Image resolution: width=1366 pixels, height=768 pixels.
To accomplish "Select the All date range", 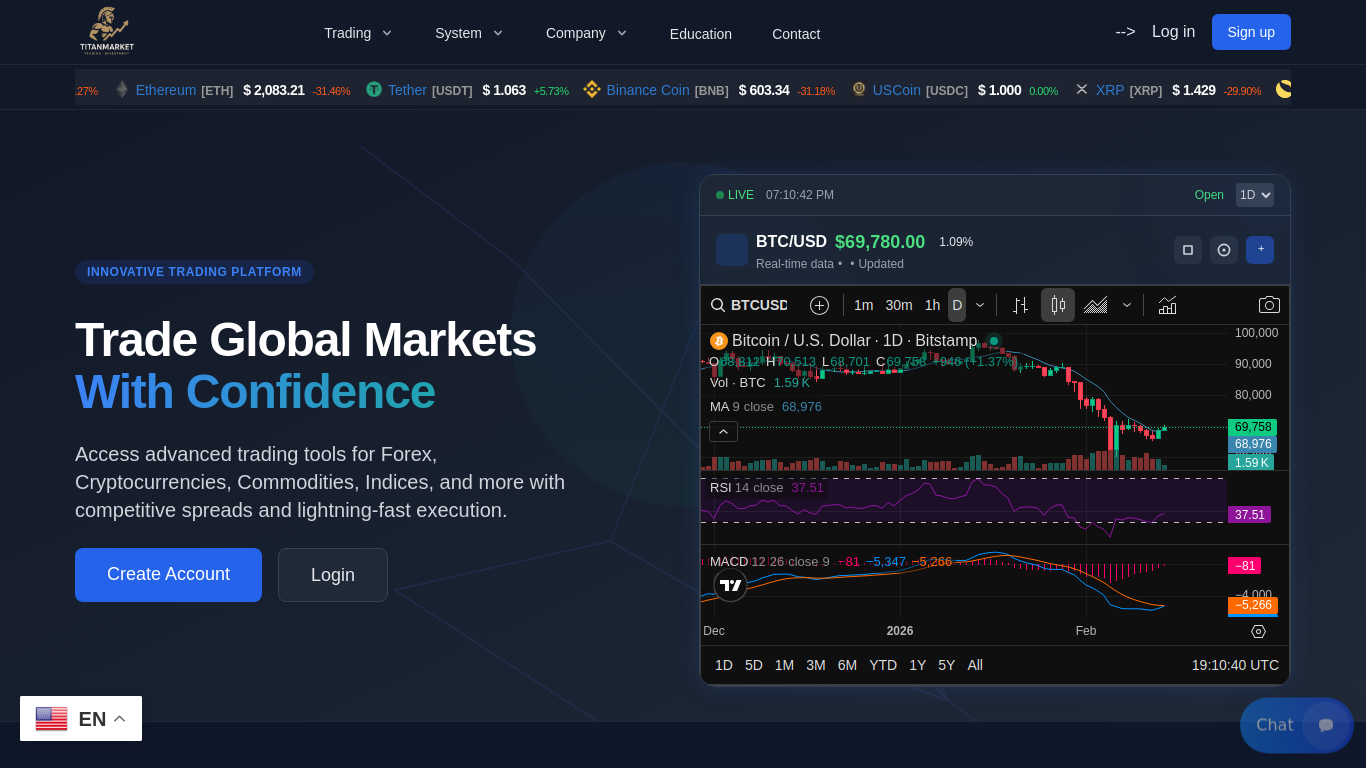I will pos(975,665).
